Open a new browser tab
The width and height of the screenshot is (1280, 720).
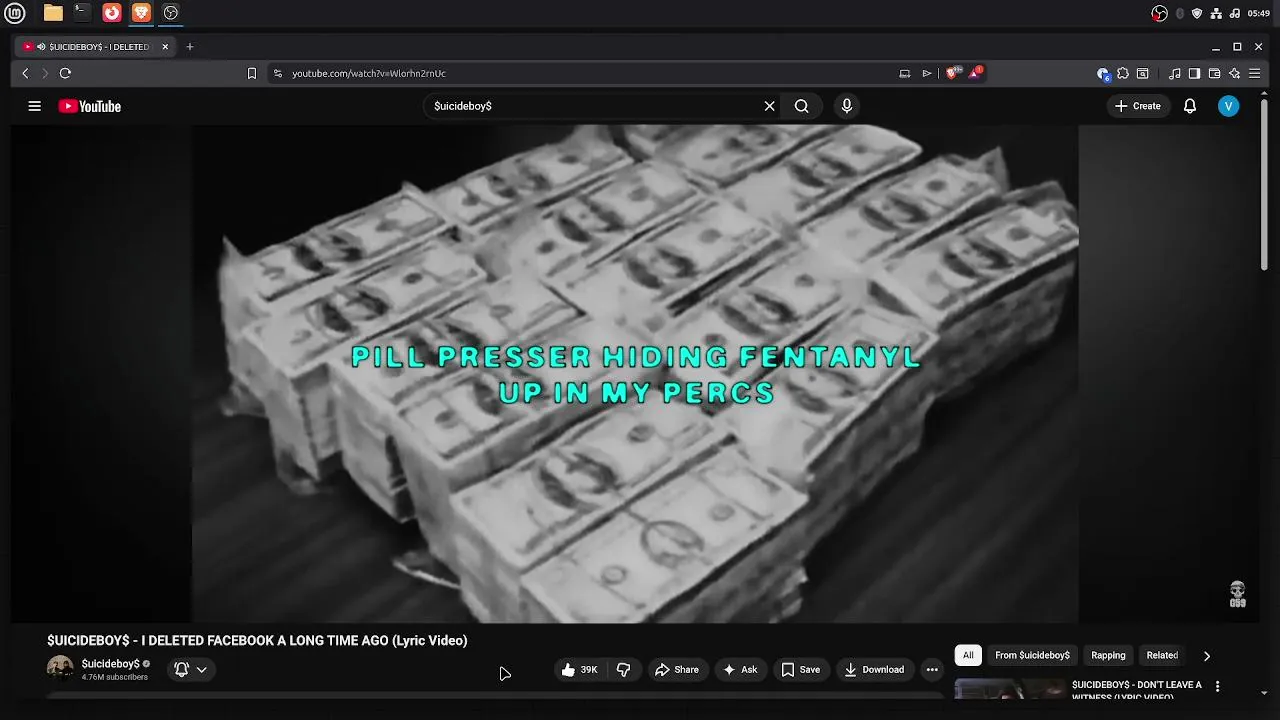(190, 46)
